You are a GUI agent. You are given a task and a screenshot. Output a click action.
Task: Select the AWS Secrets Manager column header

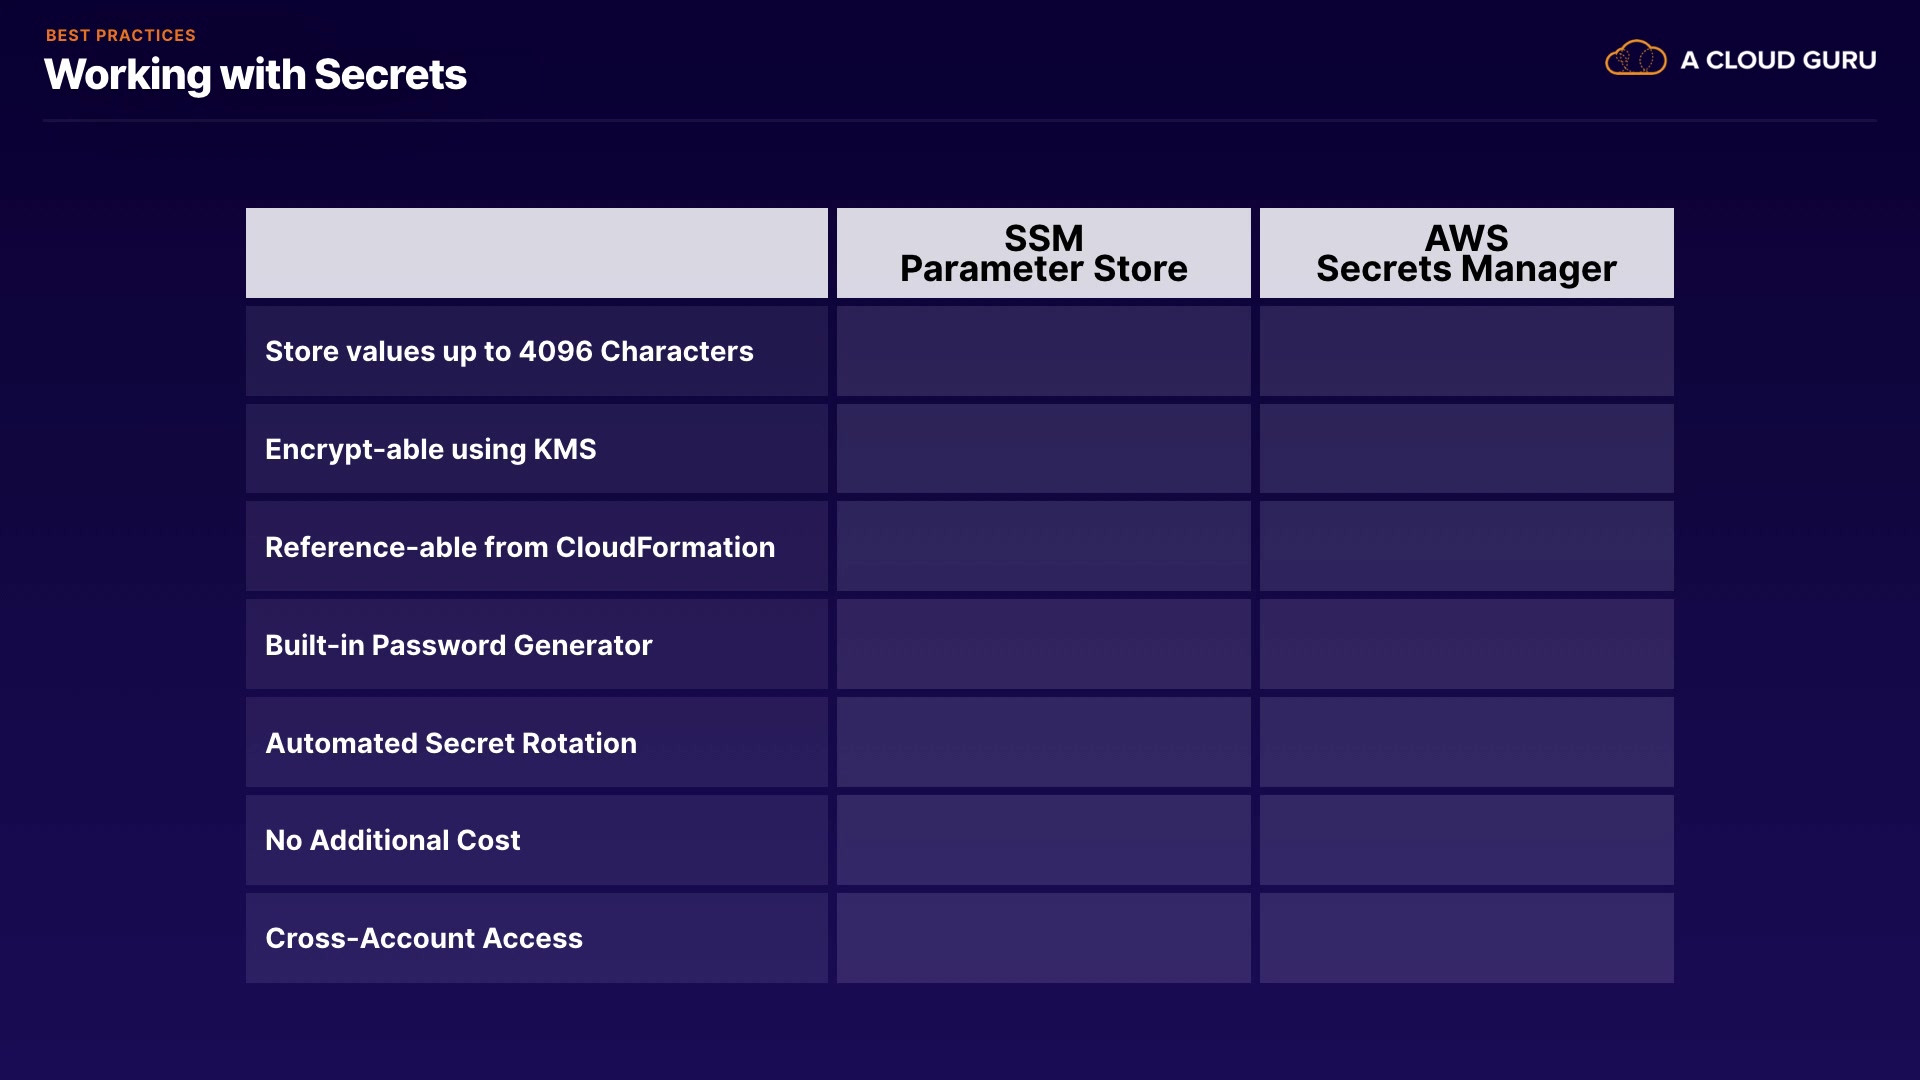pyautogui.click(x=1466, y=253)
